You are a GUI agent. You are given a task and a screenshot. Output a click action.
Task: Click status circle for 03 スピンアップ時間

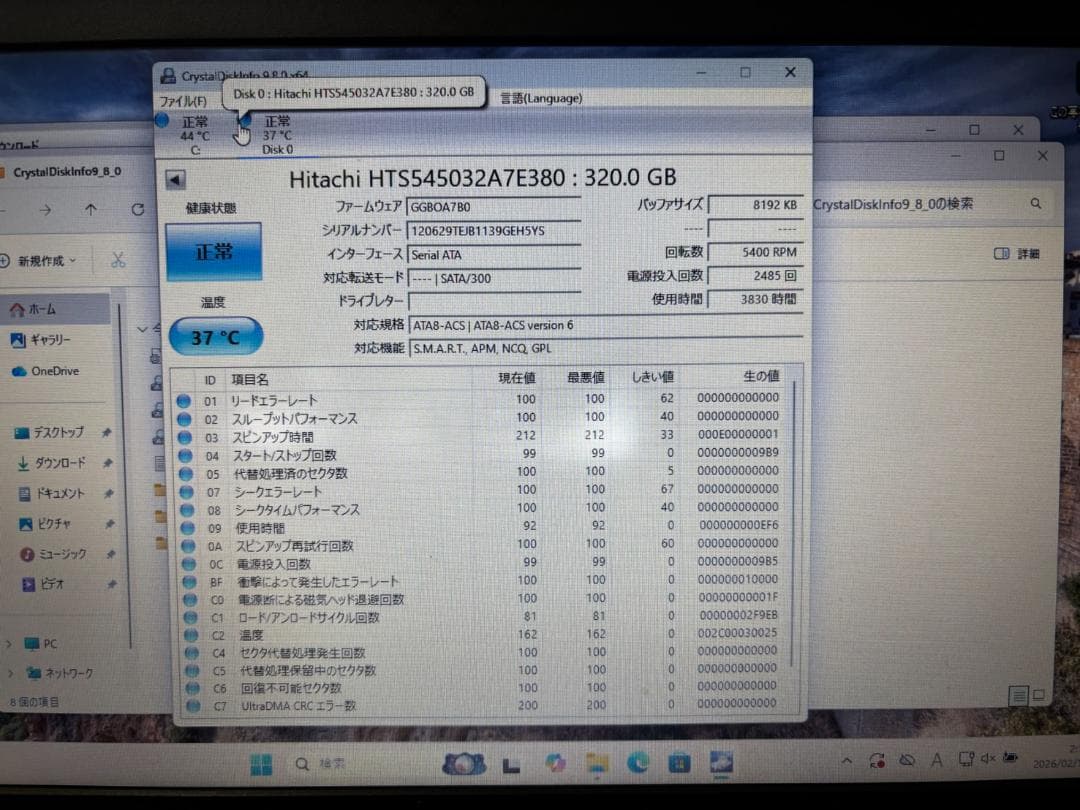tap(185, 437)
